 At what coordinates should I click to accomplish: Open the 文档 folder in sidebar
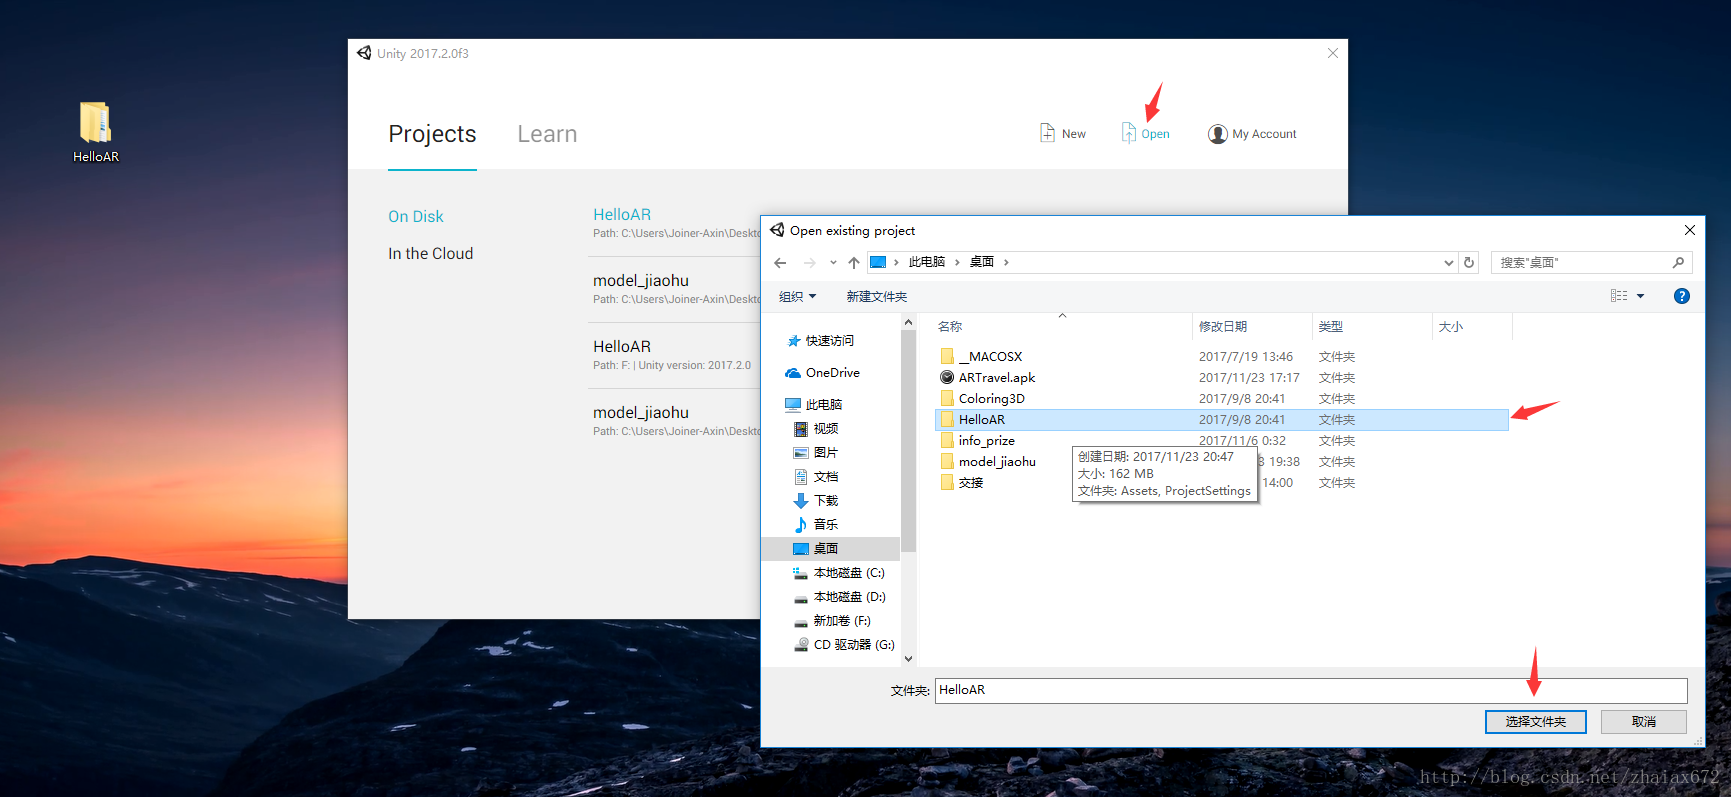[816, 477]
